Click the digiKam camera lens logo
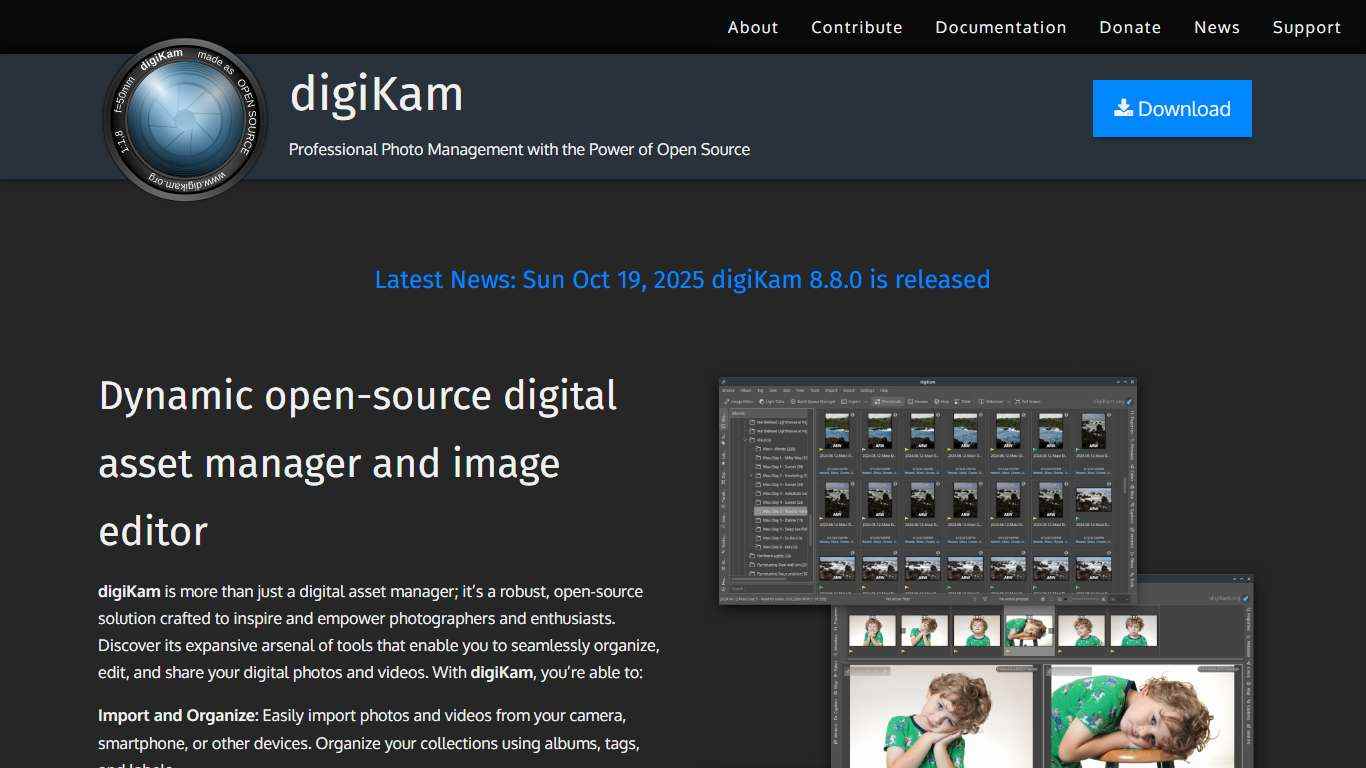Screen dimensions: 1366x768 [x=185, y=118]
